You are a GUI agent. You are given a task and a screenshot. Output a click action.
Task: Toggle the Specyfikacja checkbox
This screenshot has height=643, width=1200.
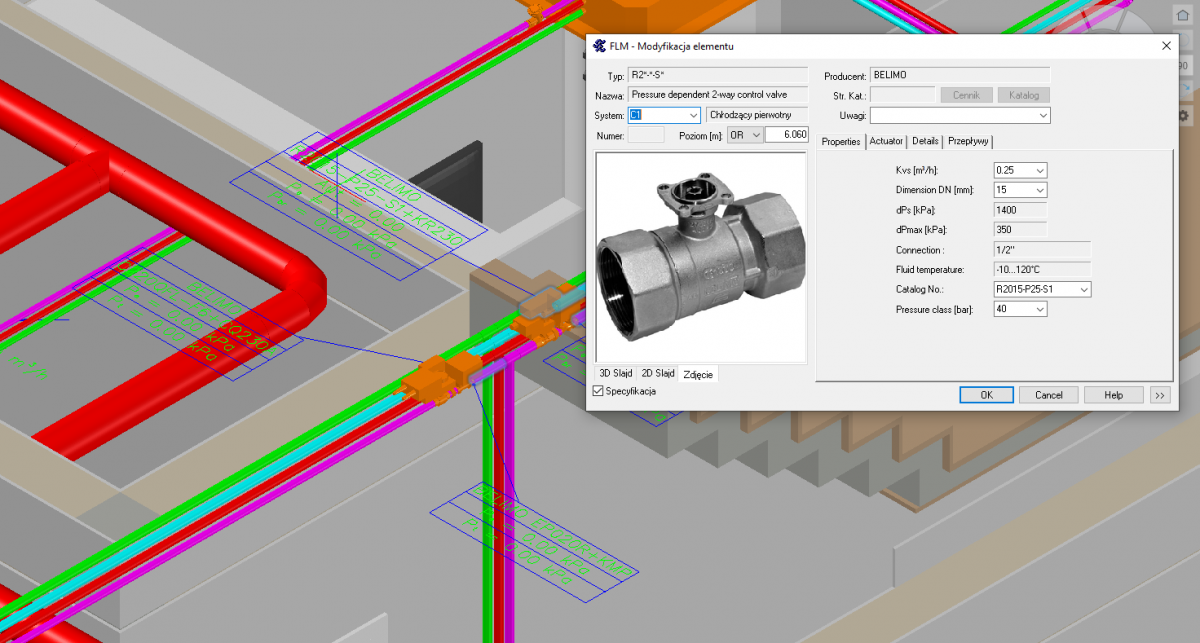[598, 391]
